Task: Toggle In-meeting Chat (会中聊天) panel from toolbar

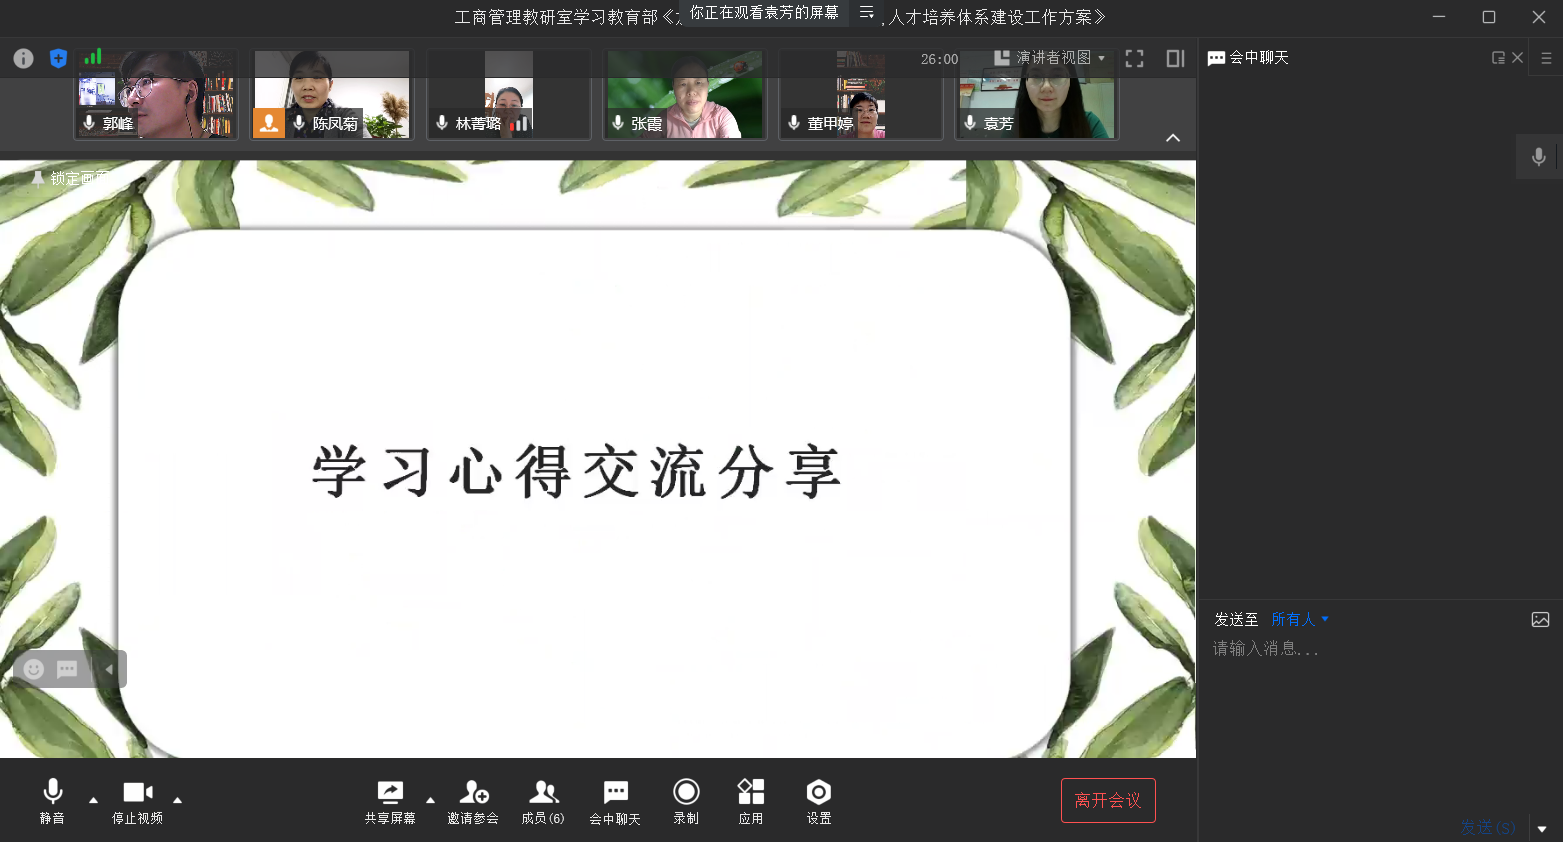Action: pyautogui.click(x=615, y=801)
